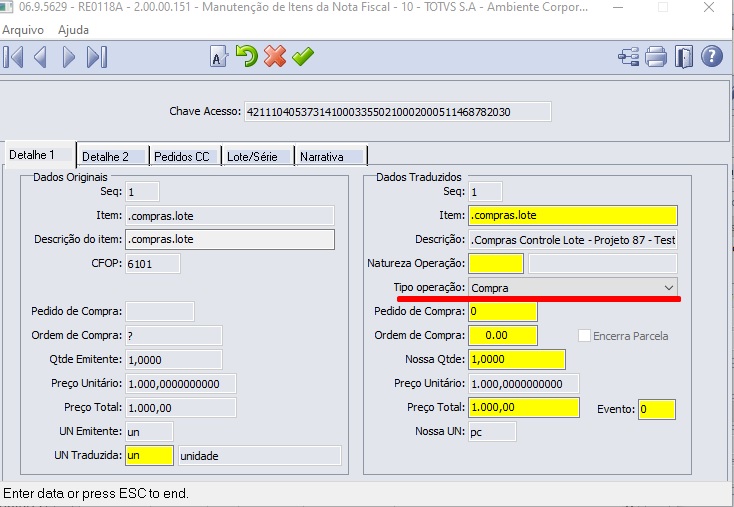Click the UN Emitente field

click(149, 432)
